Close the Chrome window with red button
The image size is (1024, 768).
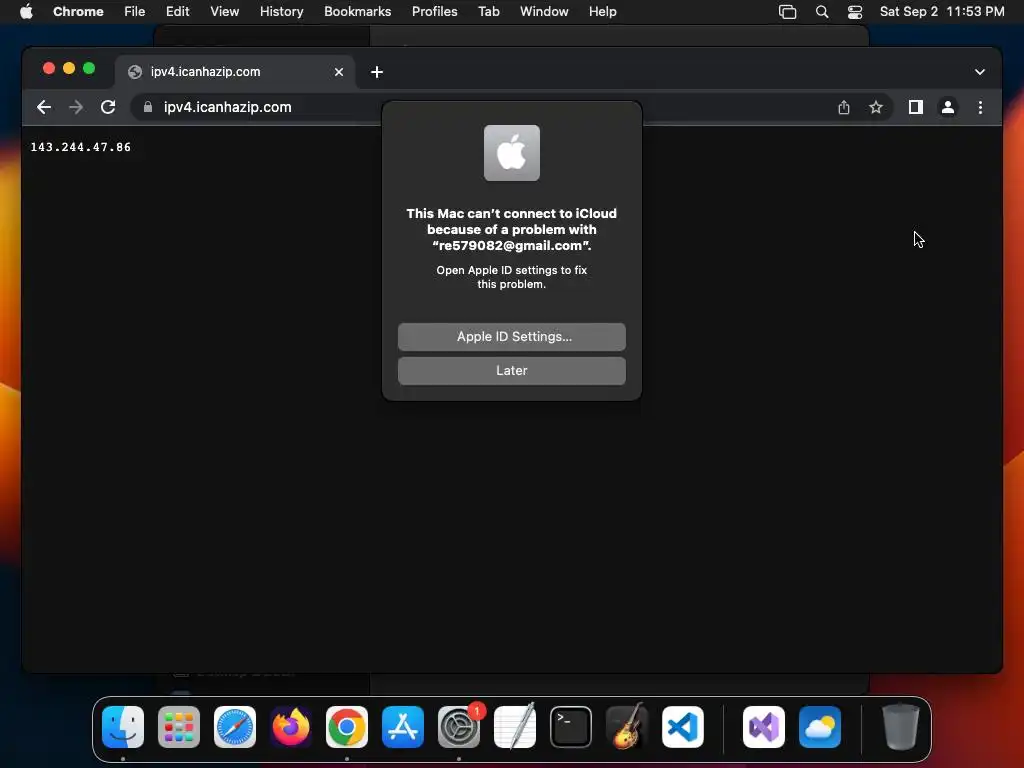click(48, 68)
